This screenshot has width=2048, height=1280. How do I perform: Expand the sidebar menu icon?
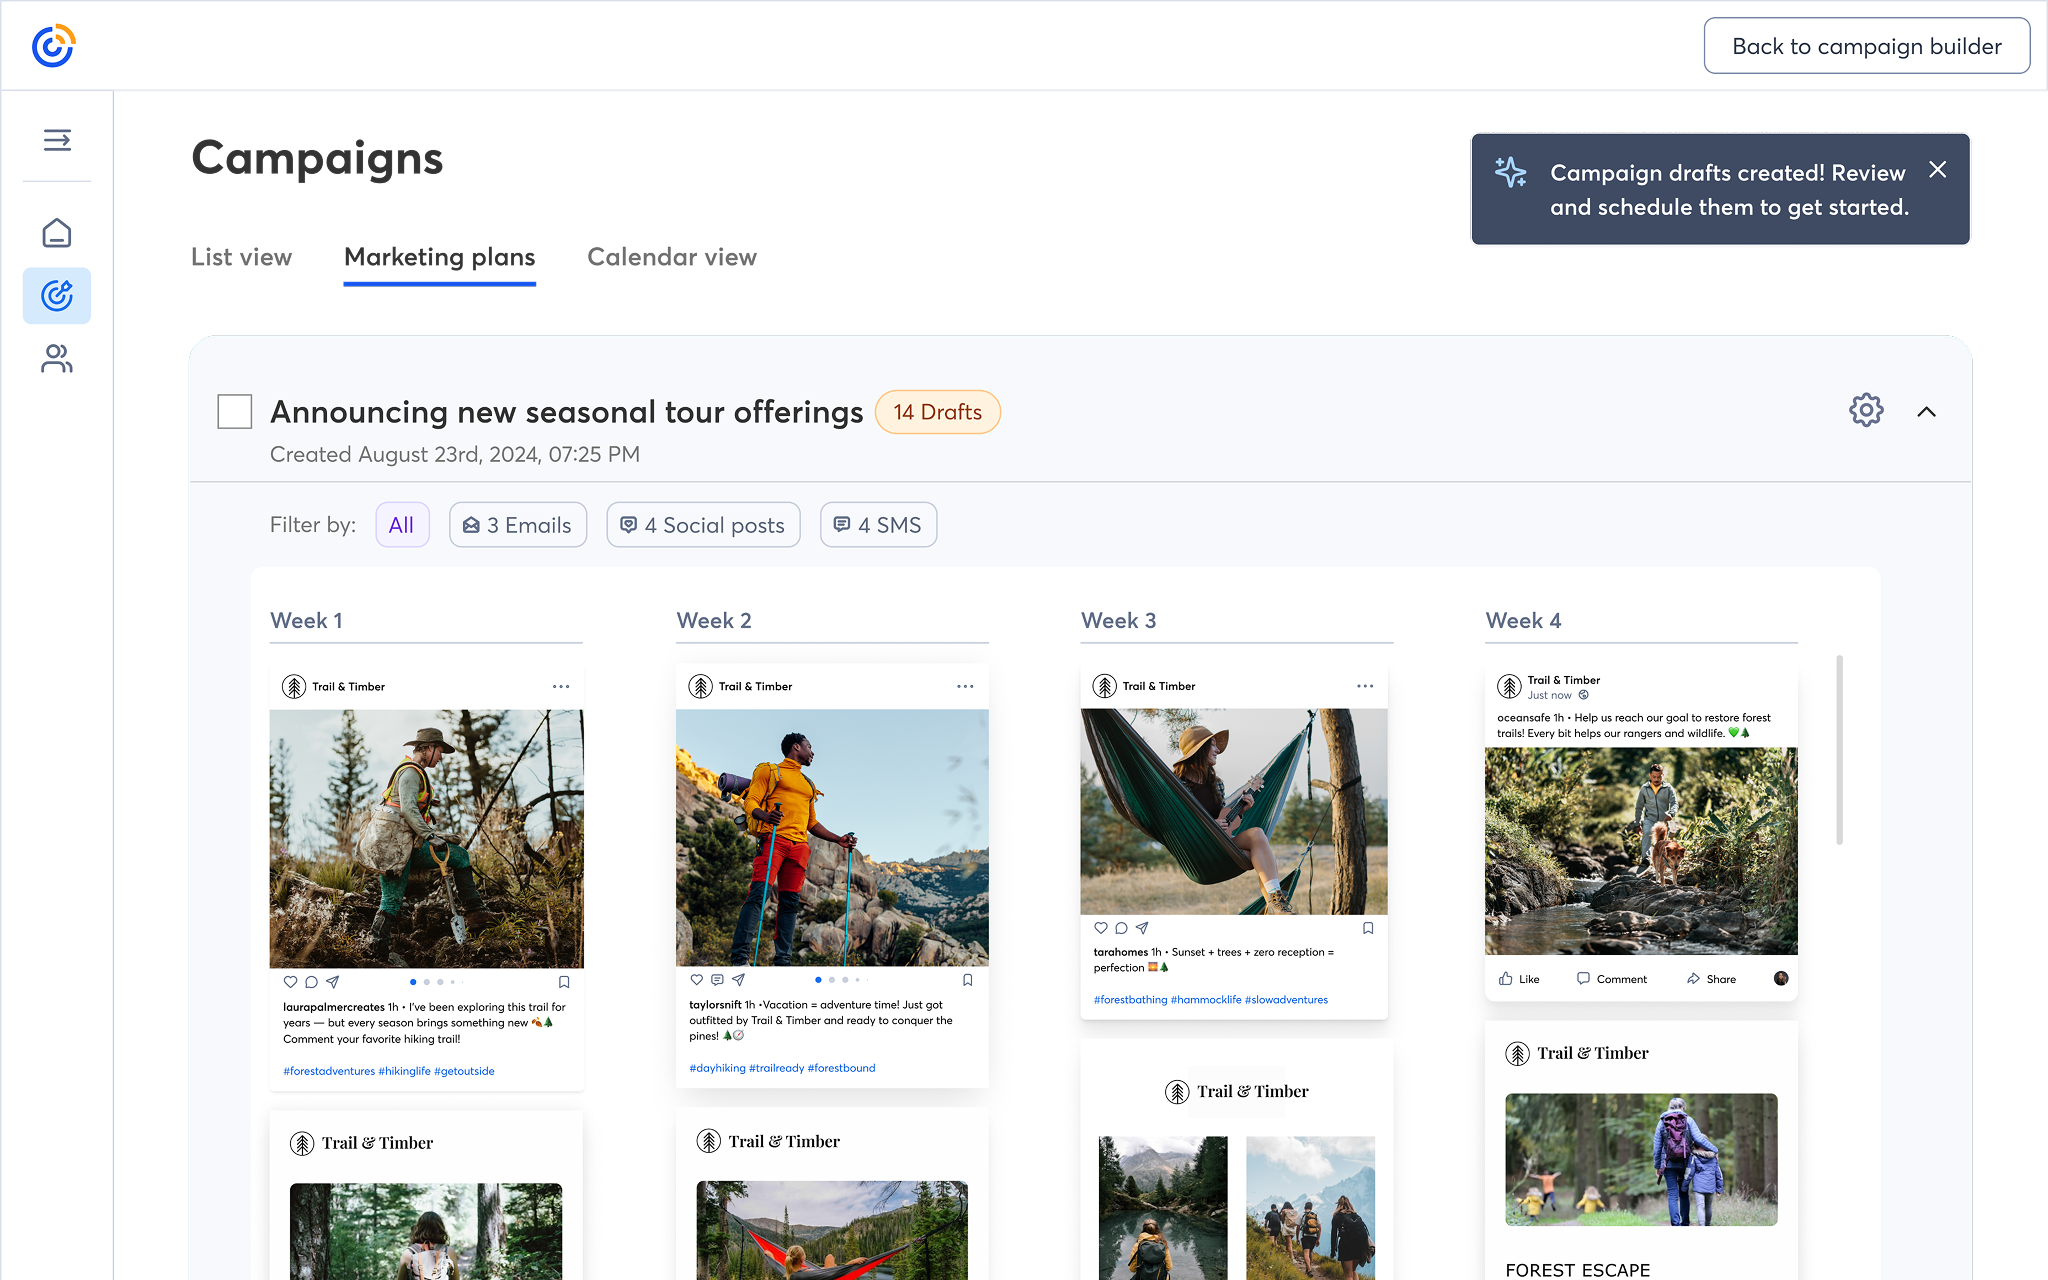click(x=57, y=140)
